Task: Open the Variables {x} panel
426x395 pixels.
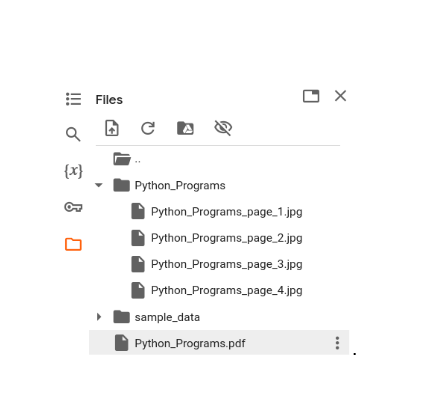Action: [x=73, y=171]
